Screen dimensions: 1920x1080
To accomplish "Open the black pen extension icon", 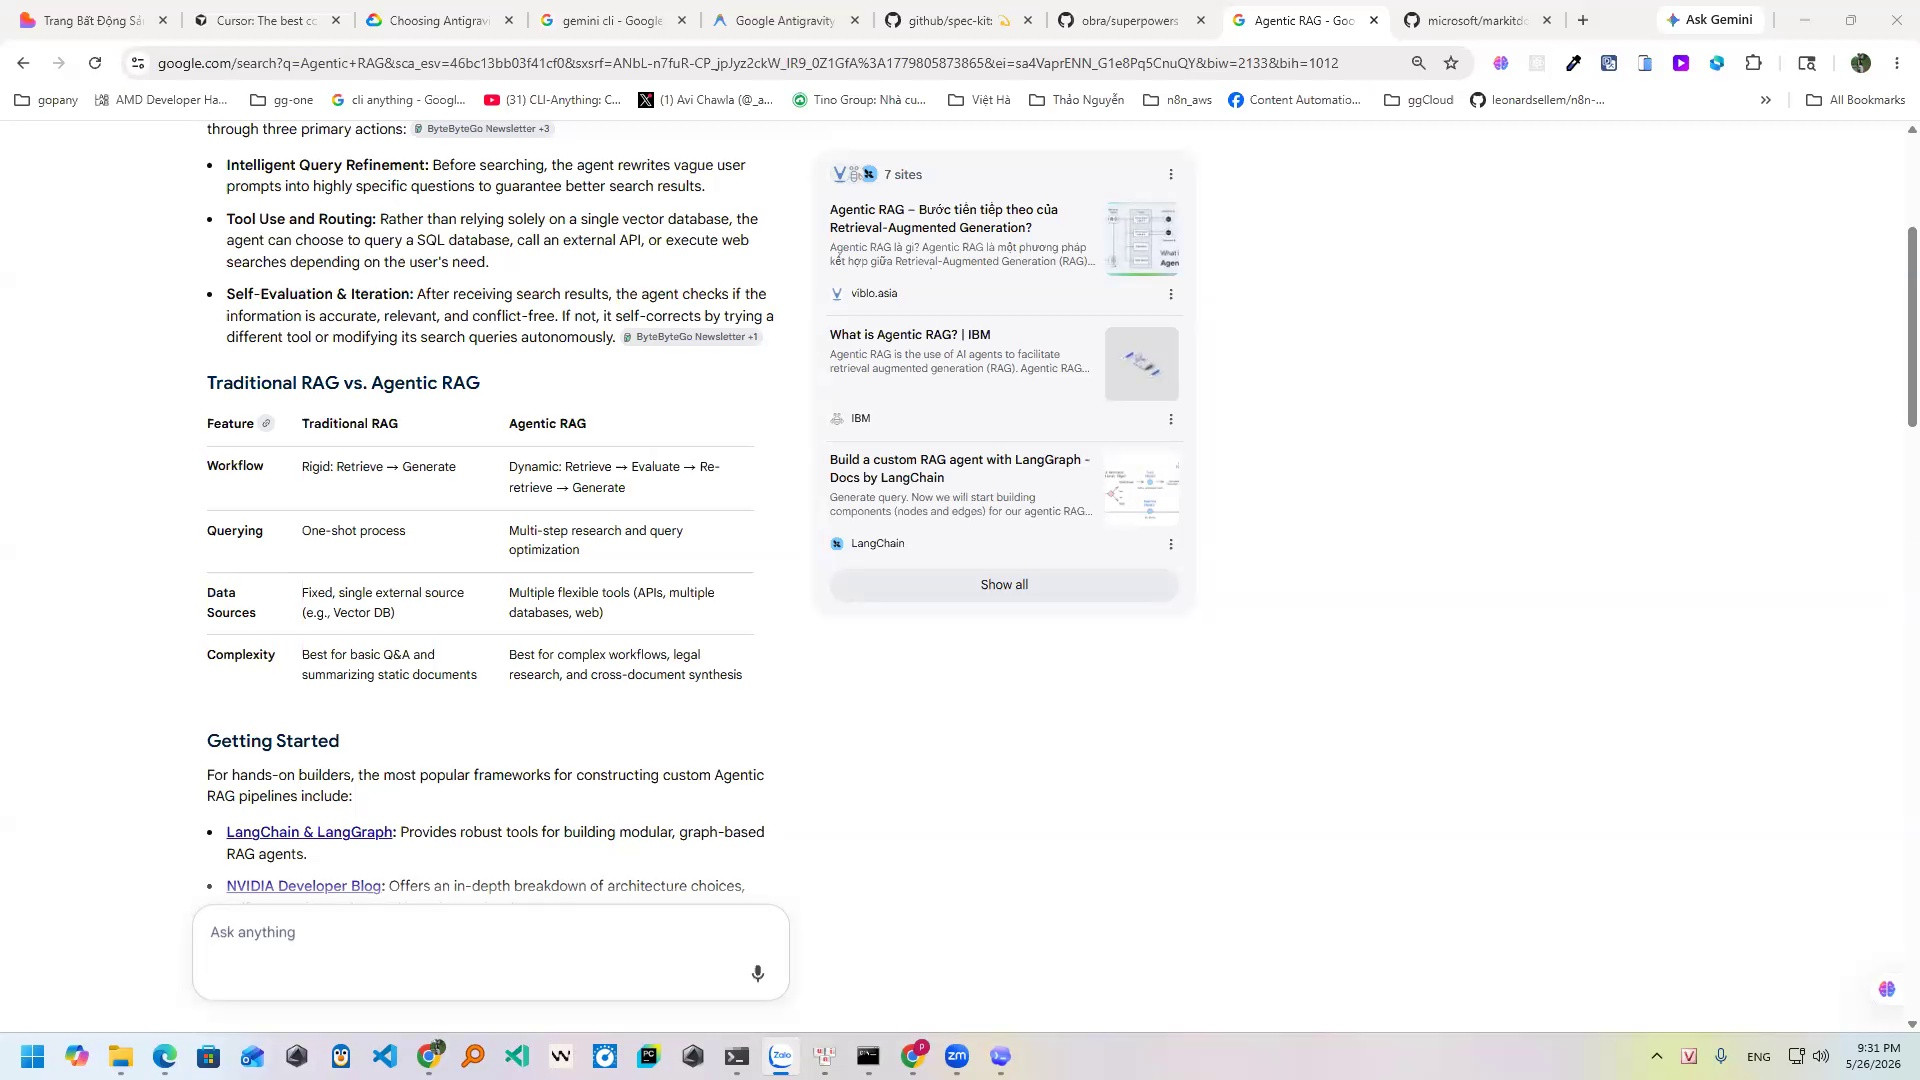I will (1573, 63).
